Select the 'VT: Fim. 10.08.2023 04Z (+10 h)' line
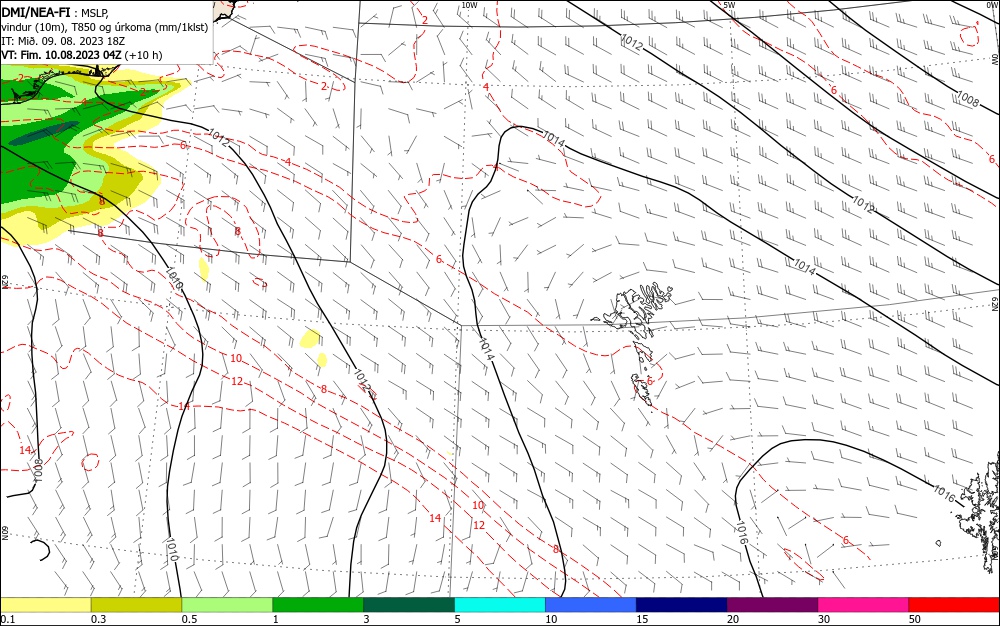 [x=82, y=55]
